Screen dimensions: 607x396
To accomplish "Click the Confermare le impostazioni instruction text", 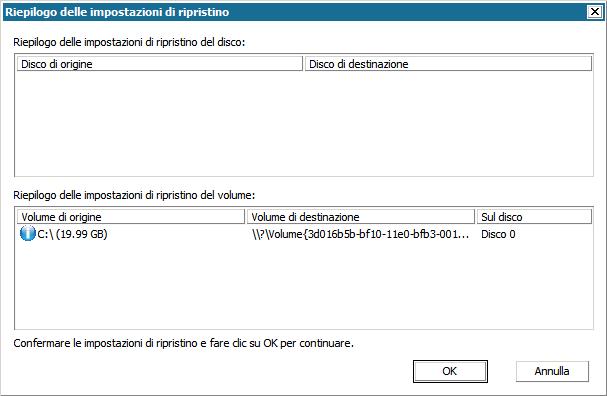I will (x=183, y=343).
